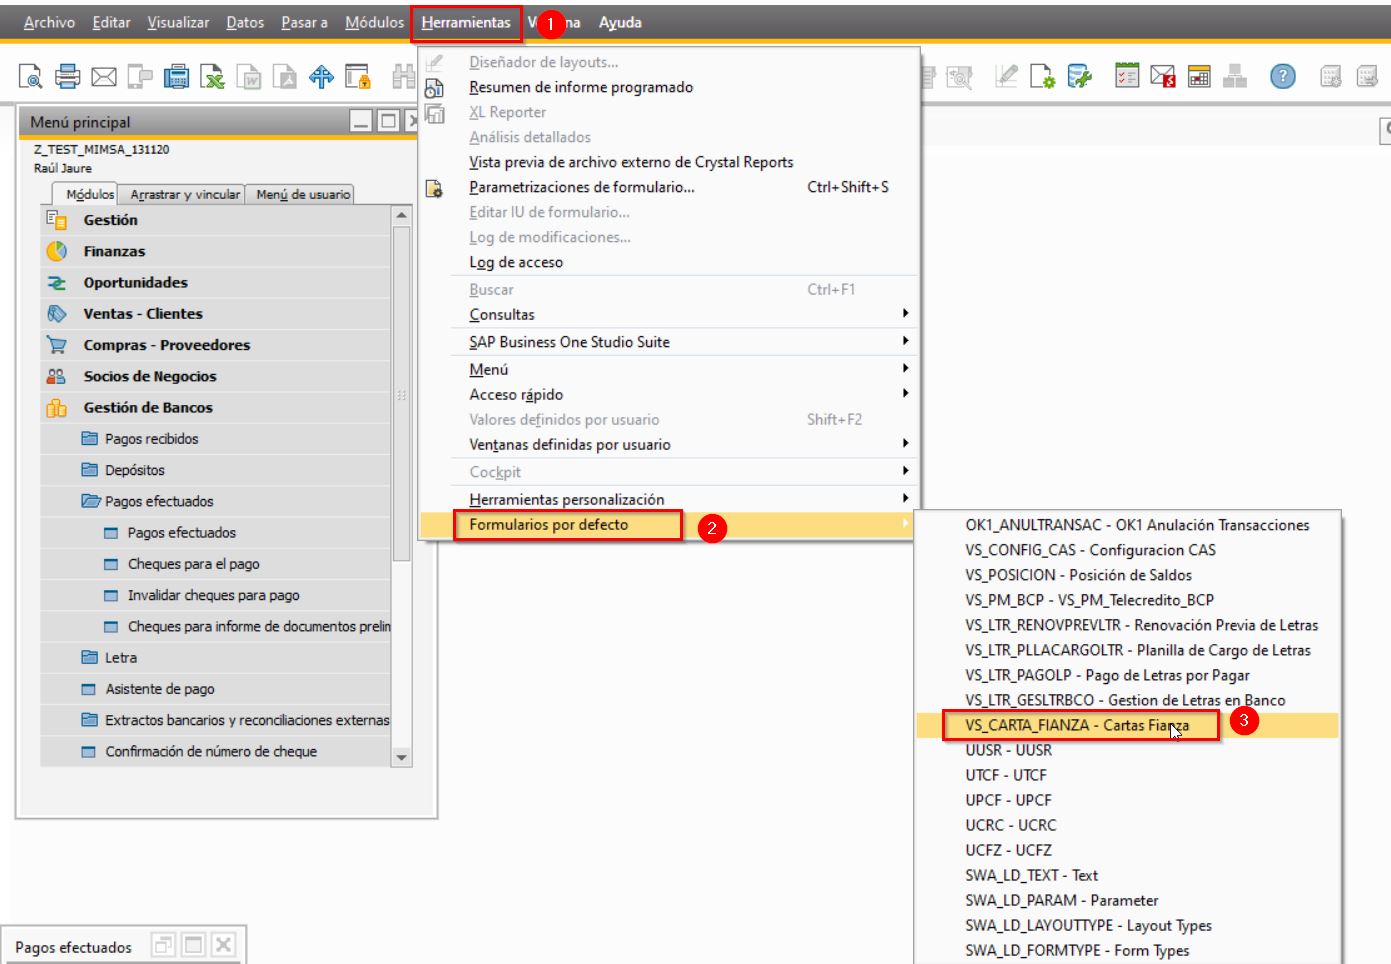Viewport: 1391px width, 964px height.
Task: Click icon beside Parametrizaciones de formulario
Action: point(434,188)
